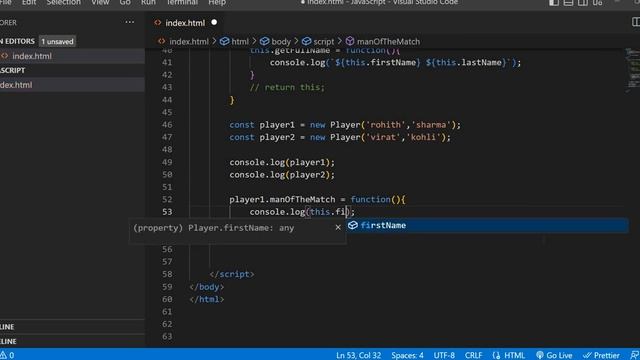Open the html breadcrumb segment
Screen dimensions: 640x360
(240, 41)
